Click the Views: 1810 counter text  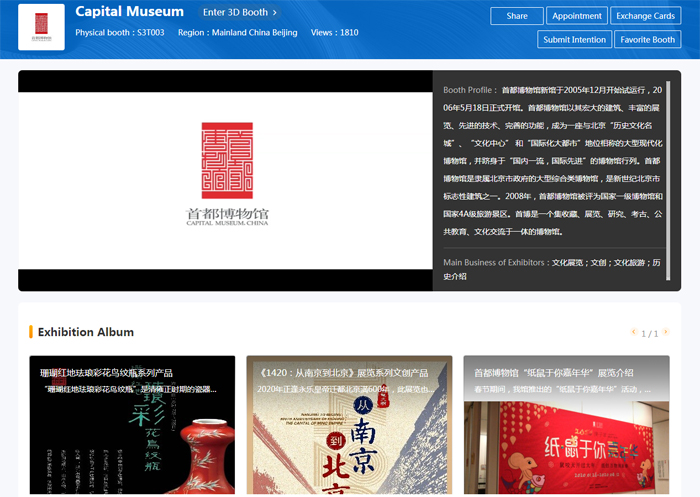(334, 33)
